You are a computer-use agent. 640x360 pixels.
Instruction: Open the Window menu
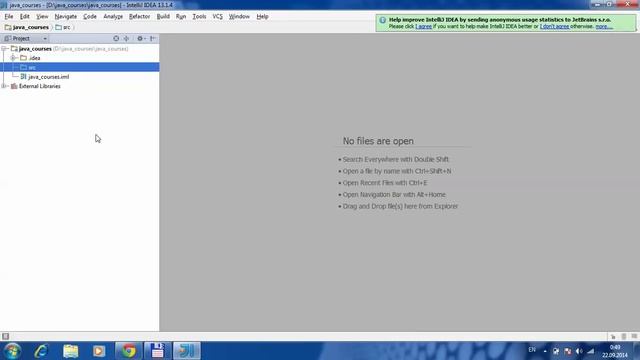click(239, 17)
